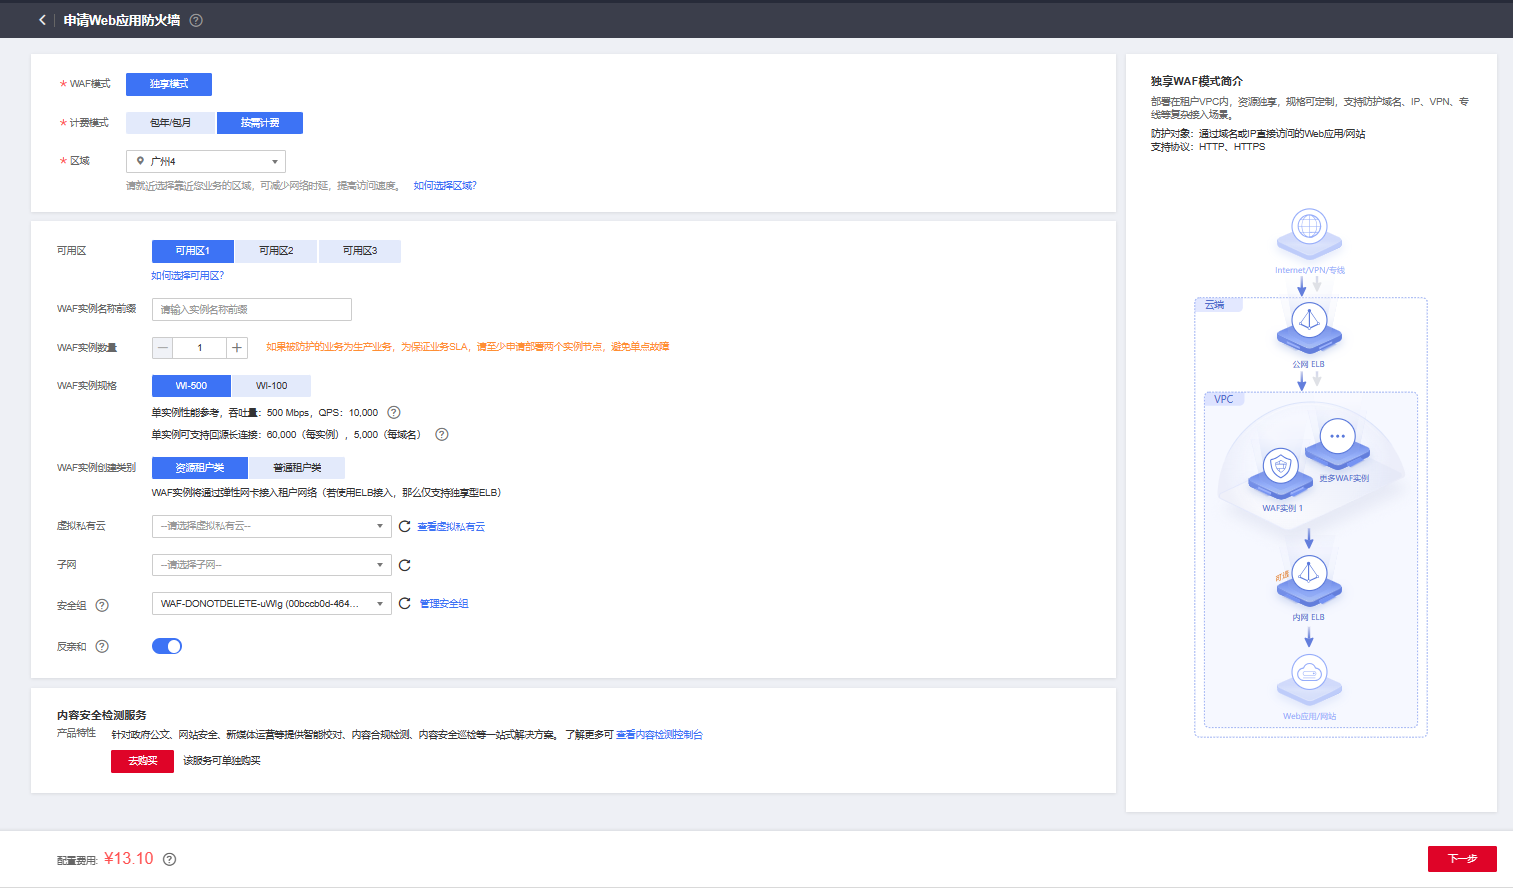Open the 管理安全组 link
This screenshot has width=1513, height=888.
coord(444,604)
